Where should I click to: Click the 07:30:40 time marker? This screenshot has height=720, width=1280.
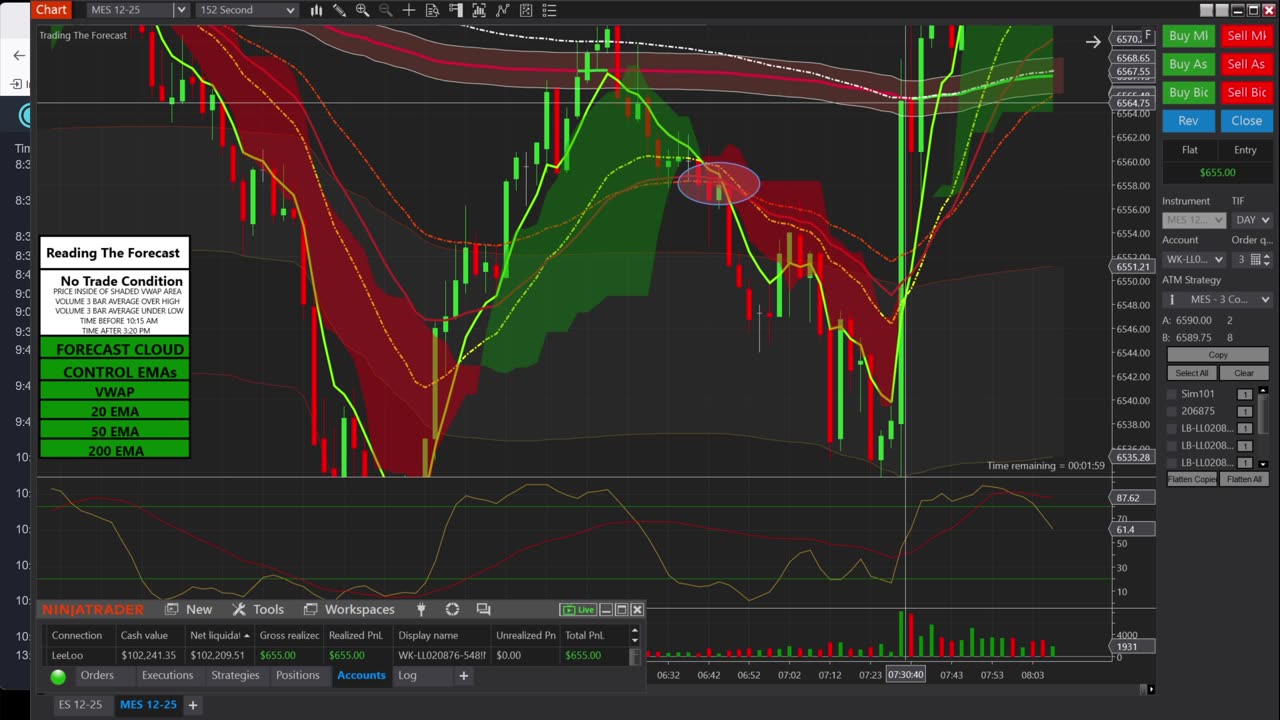point(905,675)
